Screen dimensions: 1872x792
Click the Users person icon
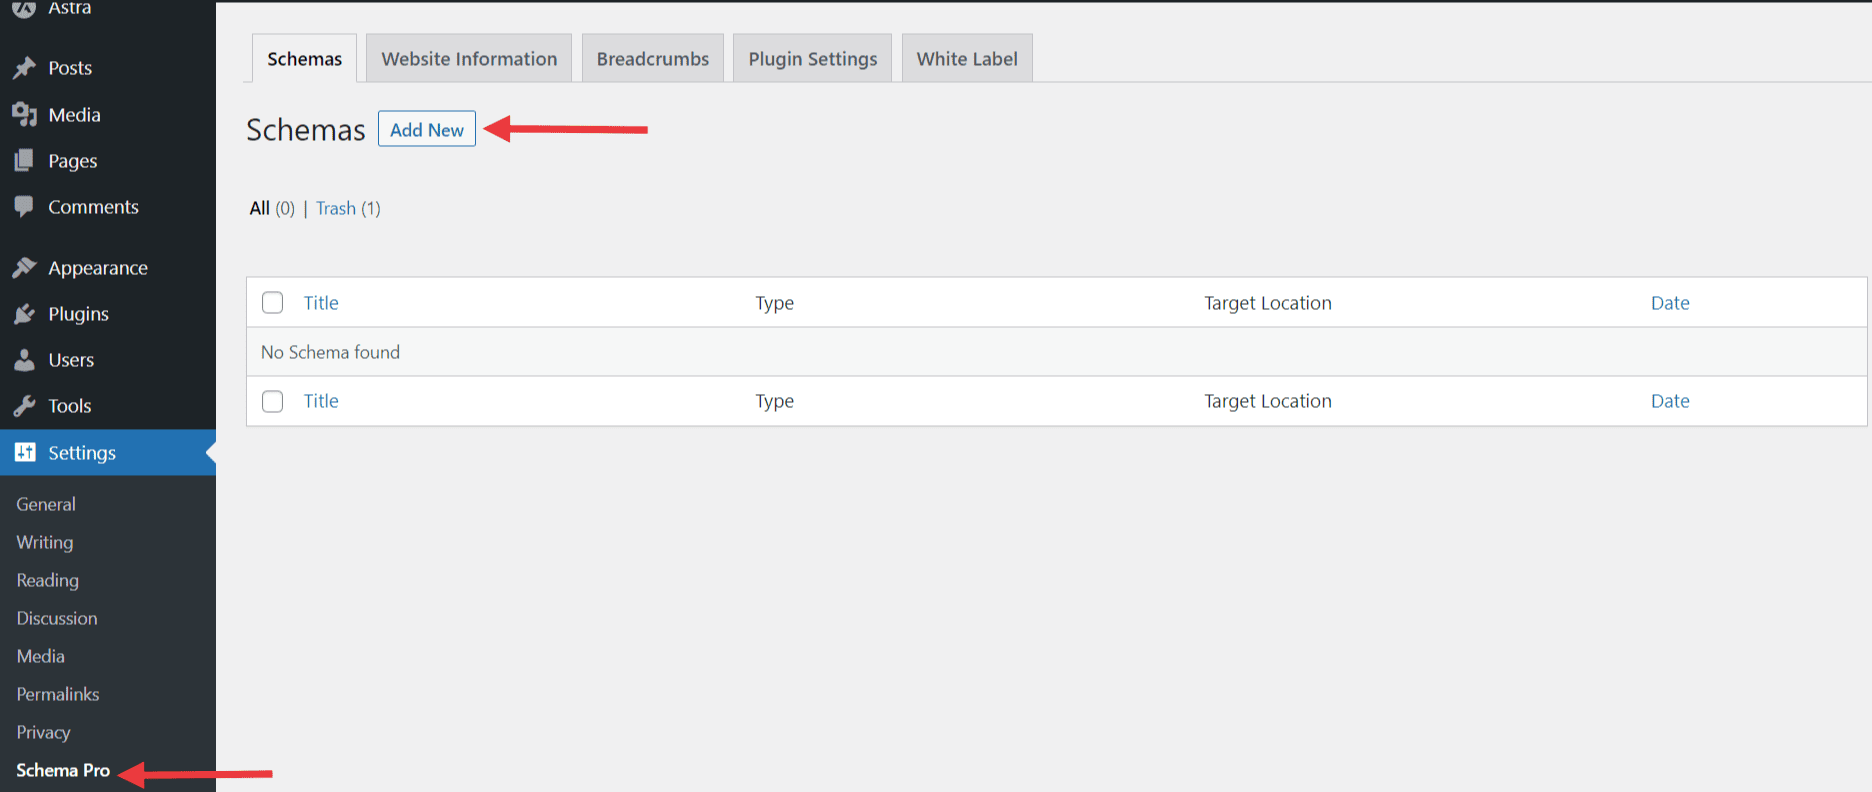[x=24, y=360]
